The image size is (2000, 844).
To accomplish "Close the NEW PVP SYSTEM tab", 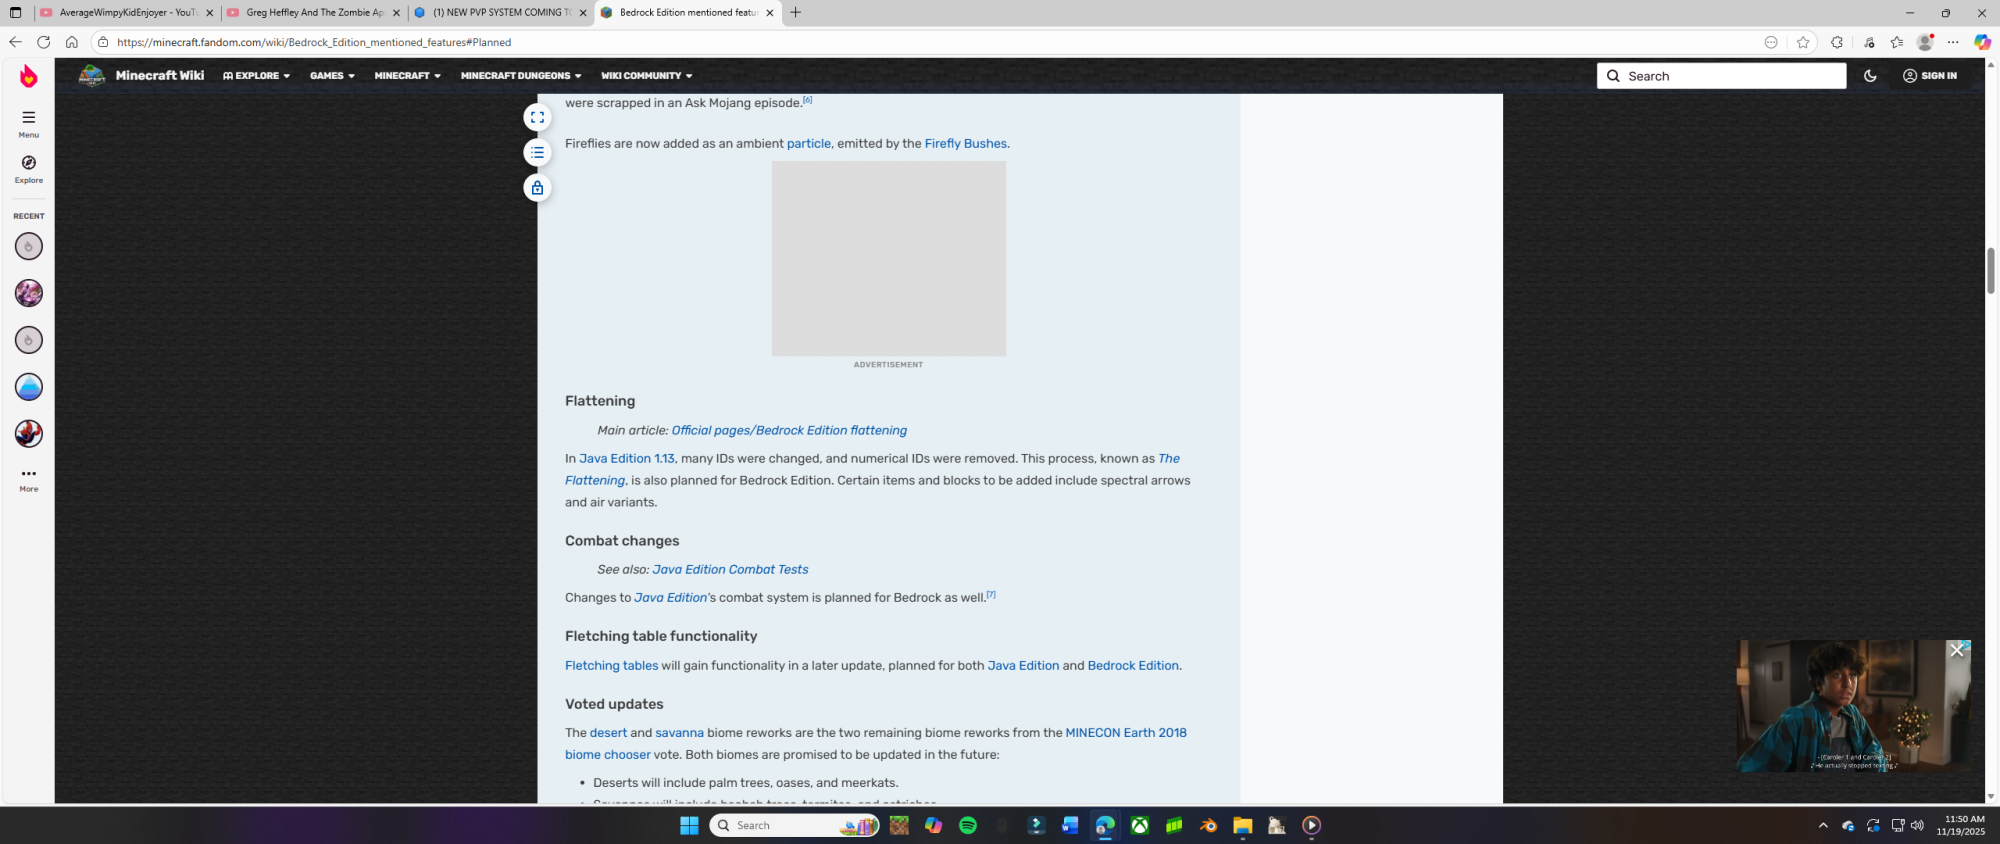I will coord(583,13).
